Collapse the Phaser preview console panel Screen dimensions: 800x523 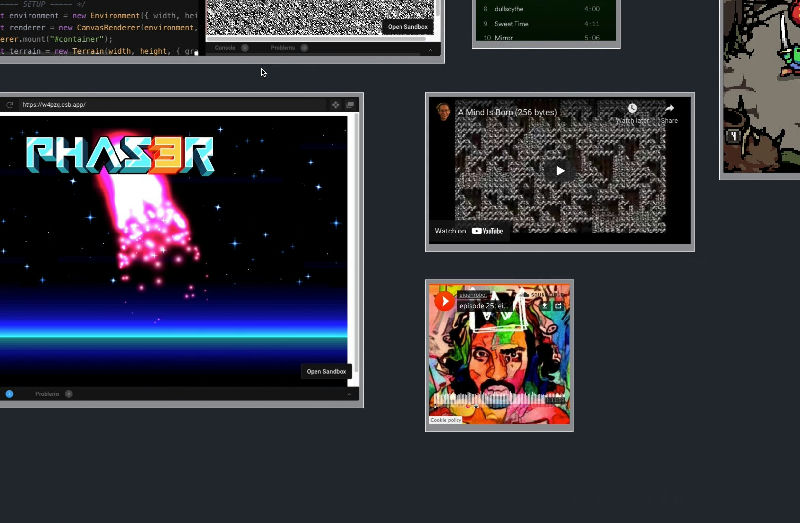tap(349, 394)
